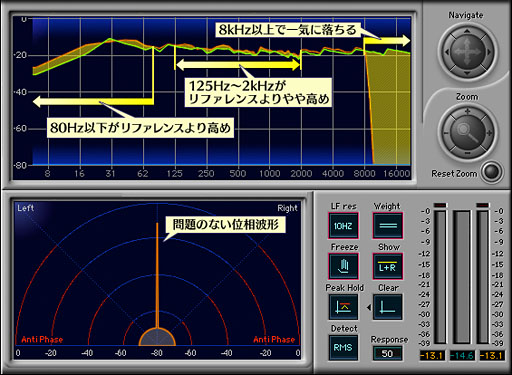512x375 pixels.
Task: Click the Response value field showing 50
Action: [387, 353]
